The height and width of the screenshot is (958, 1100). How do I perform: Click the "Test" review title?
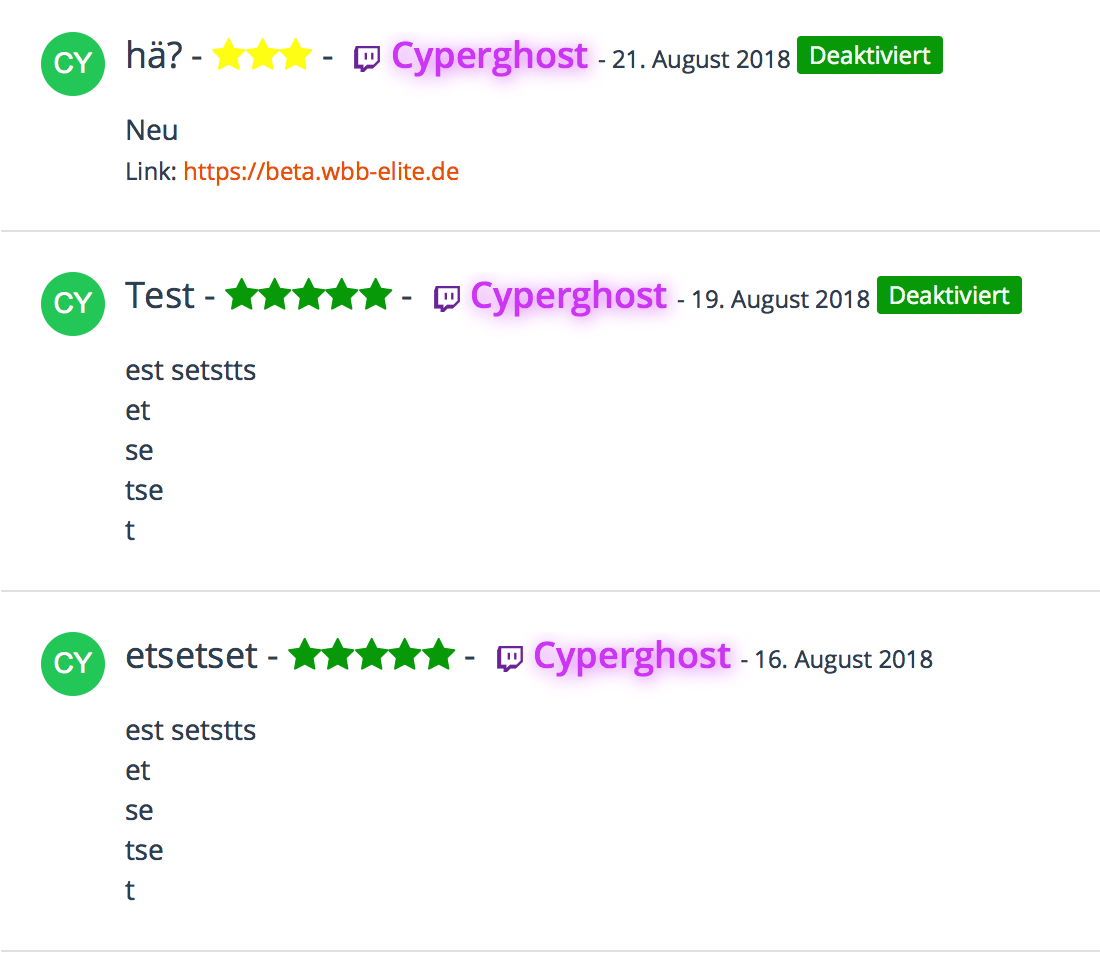coord(160,296)
